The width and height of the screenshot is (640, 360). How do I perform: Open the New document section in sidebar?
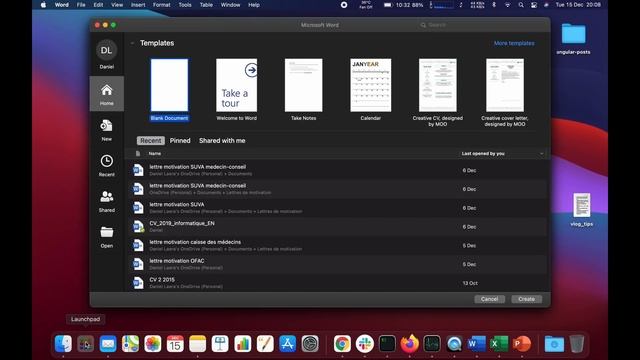coord(107,130)
